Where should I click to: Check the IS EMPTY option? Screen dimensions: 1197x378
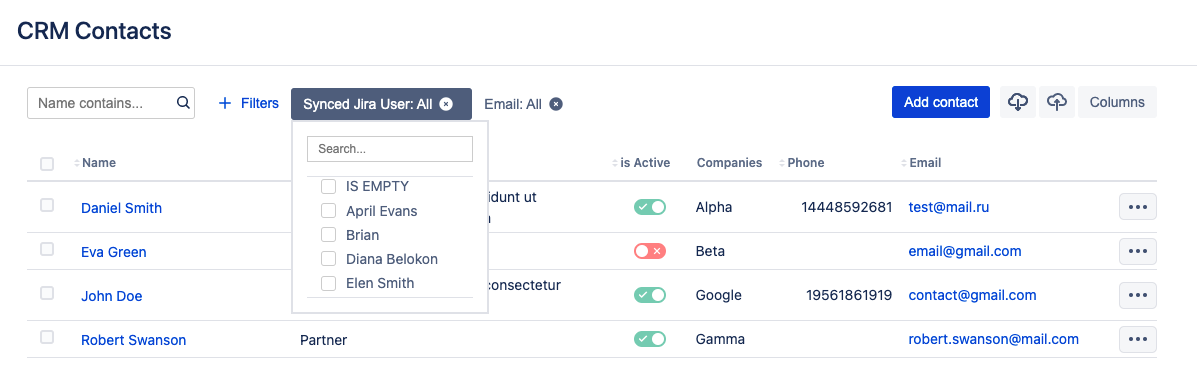[x=329, y=186]
